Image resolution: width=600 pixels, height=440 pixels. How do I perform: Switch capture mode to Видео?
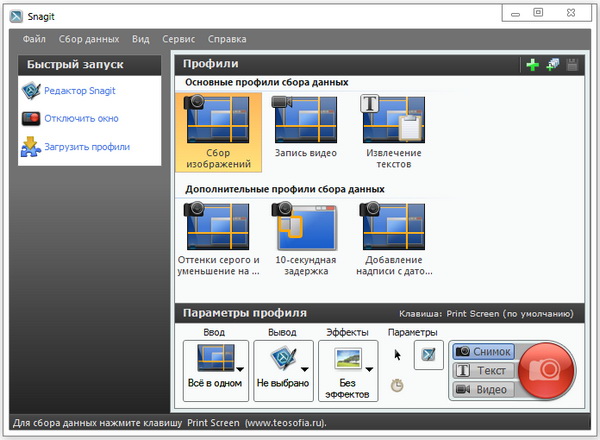(x=483, y=389)
